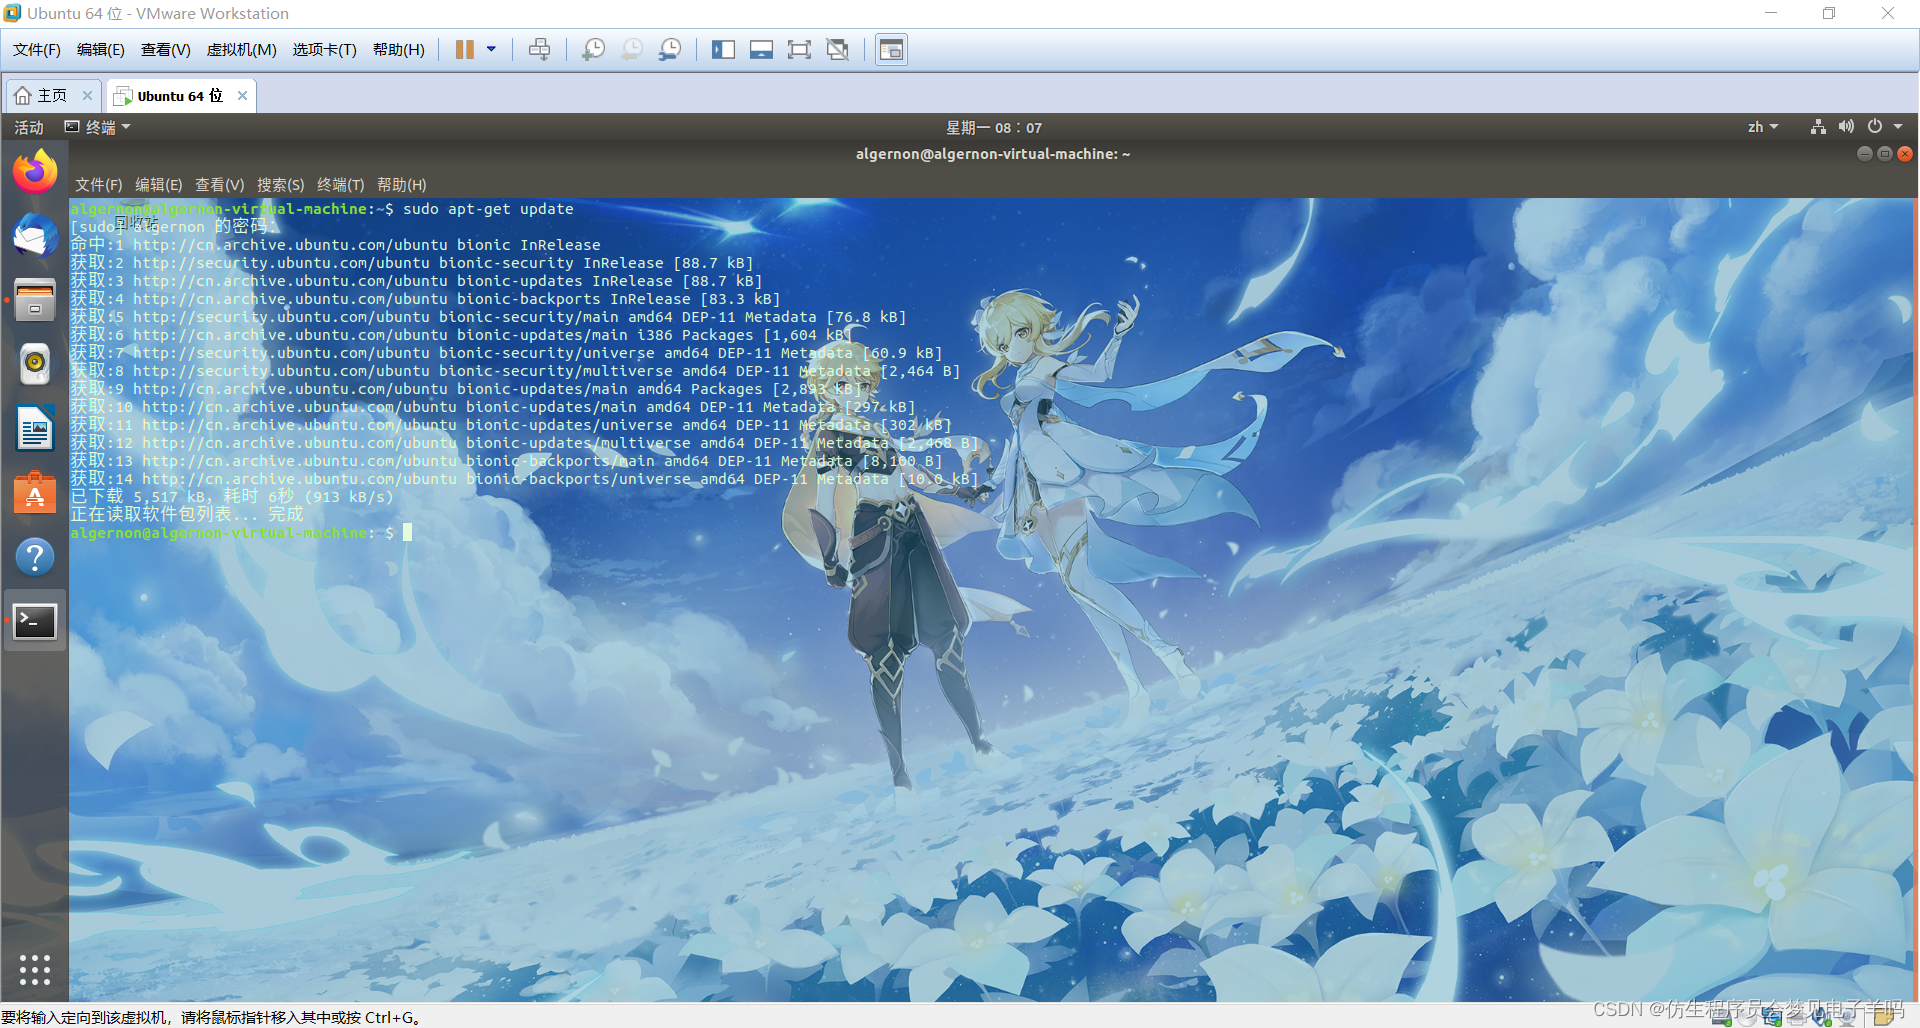Close the 主页 tab
The image size is (1920, 1028).
tap(87, 96)
